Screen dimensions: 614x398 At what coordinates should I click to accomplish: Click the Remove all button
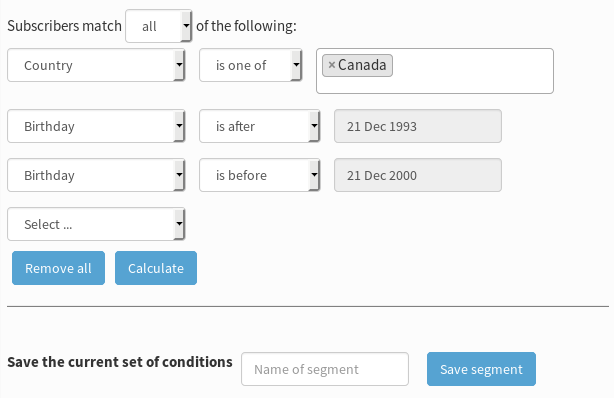(x=58, y=268)
